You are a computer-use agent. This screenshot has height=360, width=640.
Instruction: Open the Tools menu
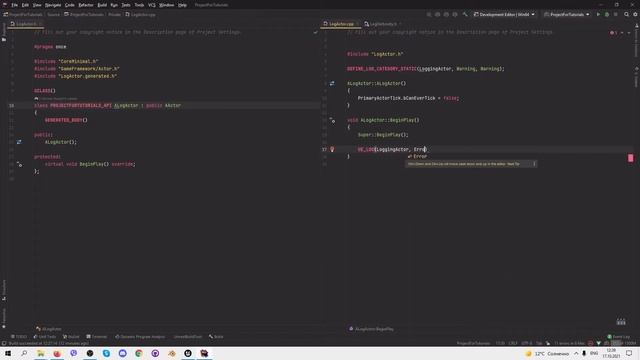coord(139,5)
